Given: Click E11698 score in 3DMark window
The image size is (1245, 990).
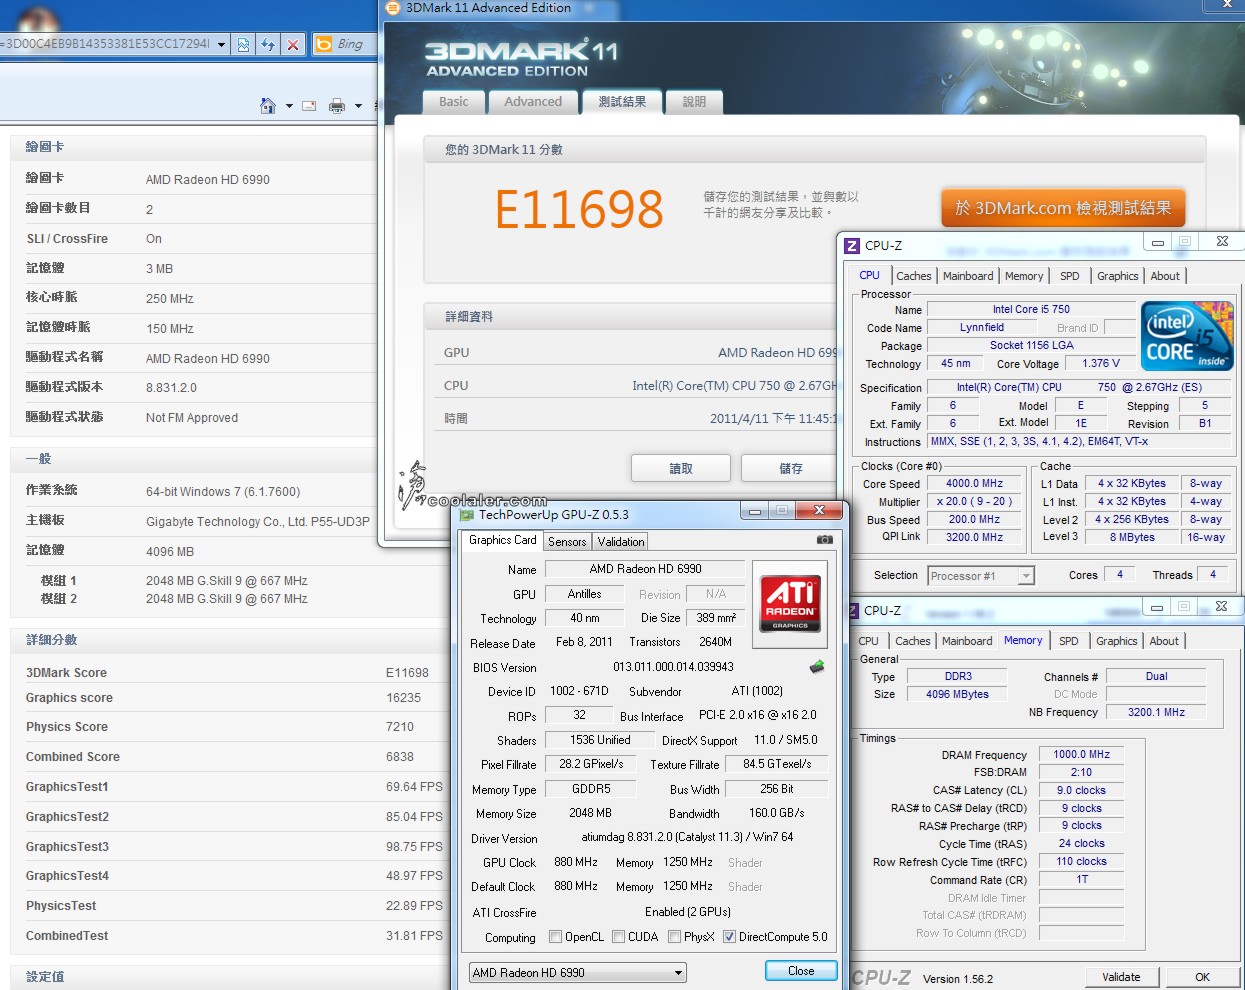Looking at the screenshot, I should coord(579,210).
